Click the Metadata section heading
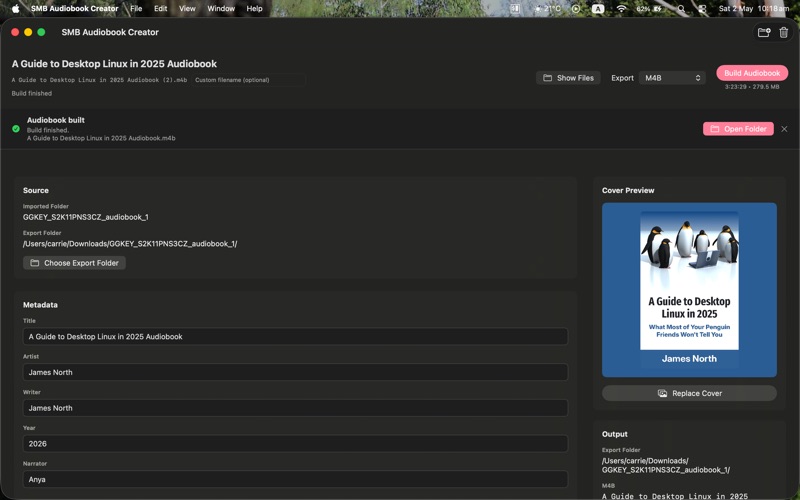The width and height of the screenshot is (800, 500). [40, 305]
